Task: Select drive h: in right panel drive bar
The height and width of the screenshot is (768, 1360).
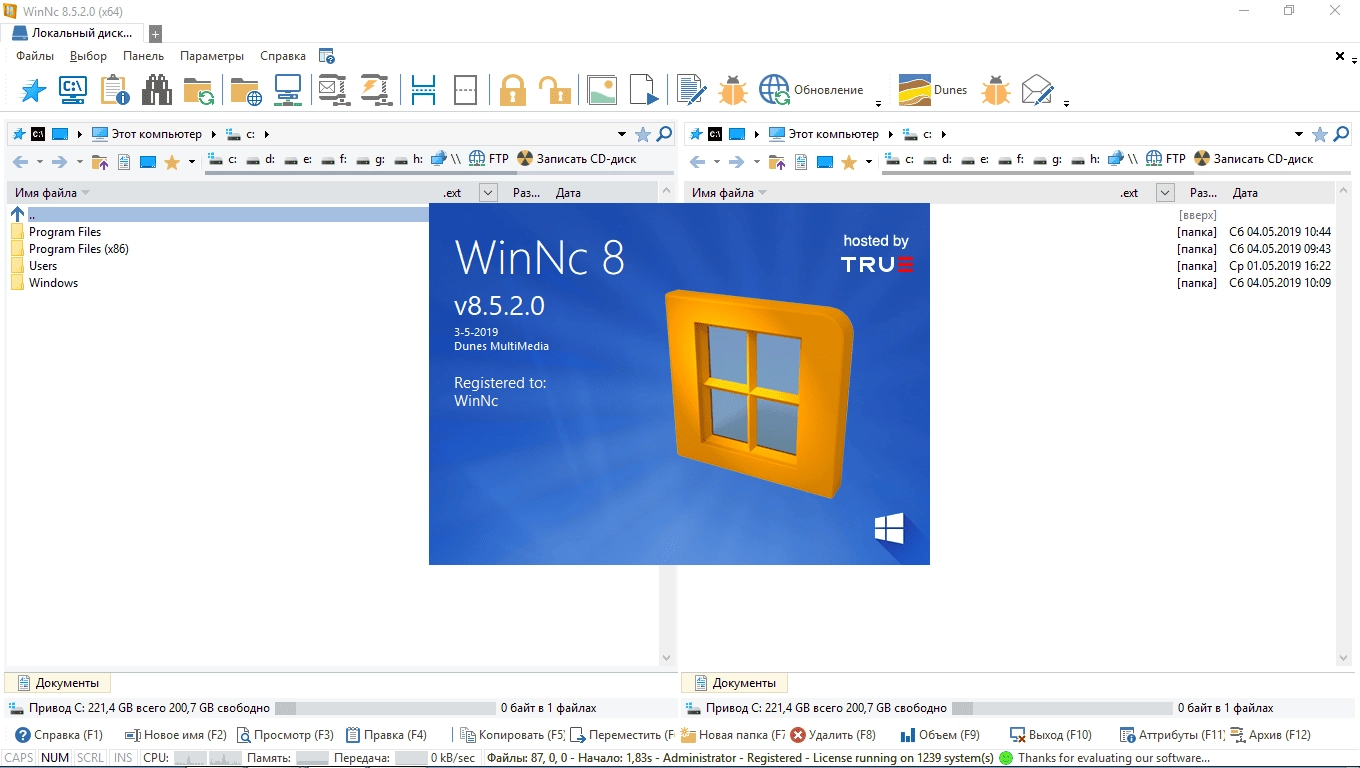Action: pos(1088,159)
